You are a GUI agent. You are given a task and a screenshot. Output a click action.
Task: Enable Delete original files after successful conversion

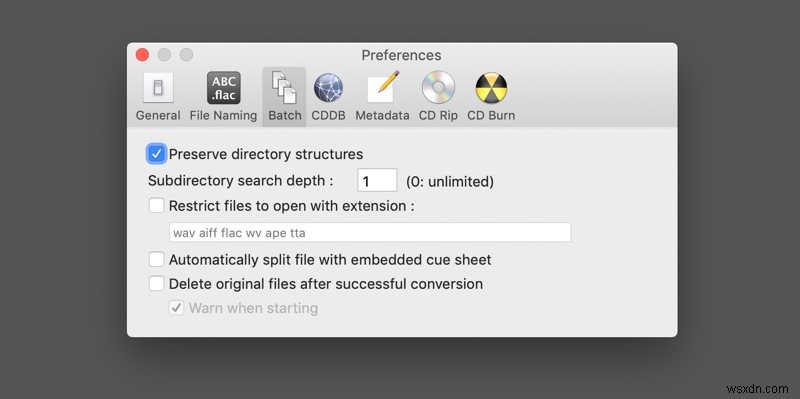tap(157, 283)
